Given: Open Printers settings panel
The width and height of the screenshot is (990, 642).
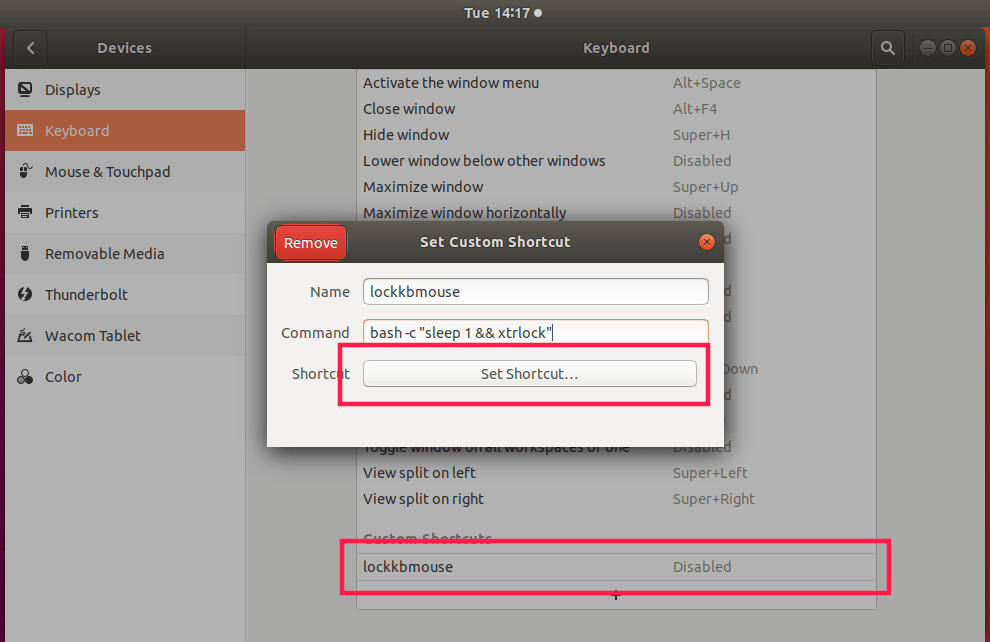Looking at the screenshot, I should pos(125,213).
